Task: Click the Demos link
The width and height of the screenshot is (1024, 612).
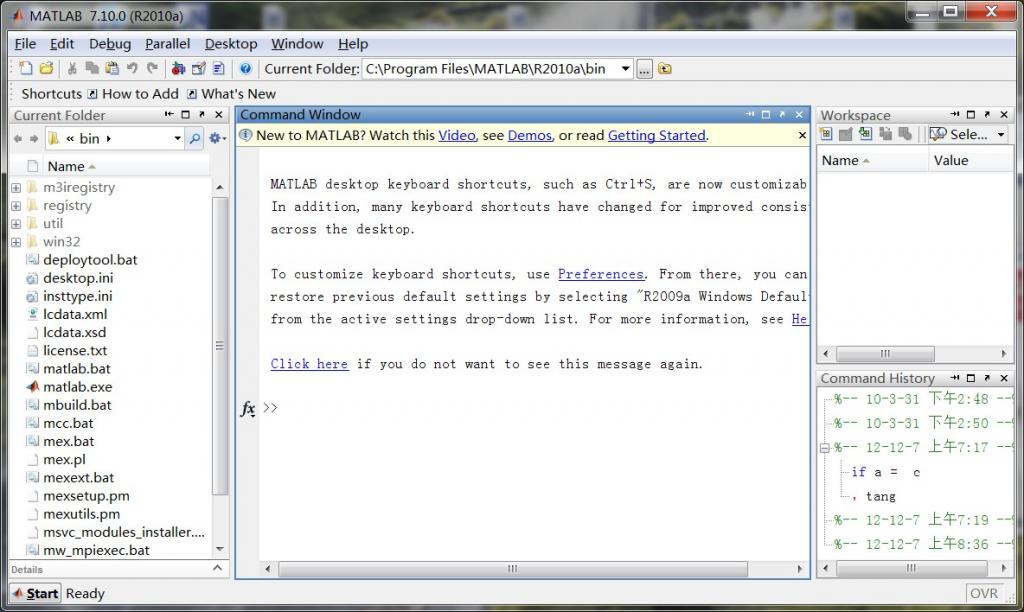Action: [x=530, y=135]
